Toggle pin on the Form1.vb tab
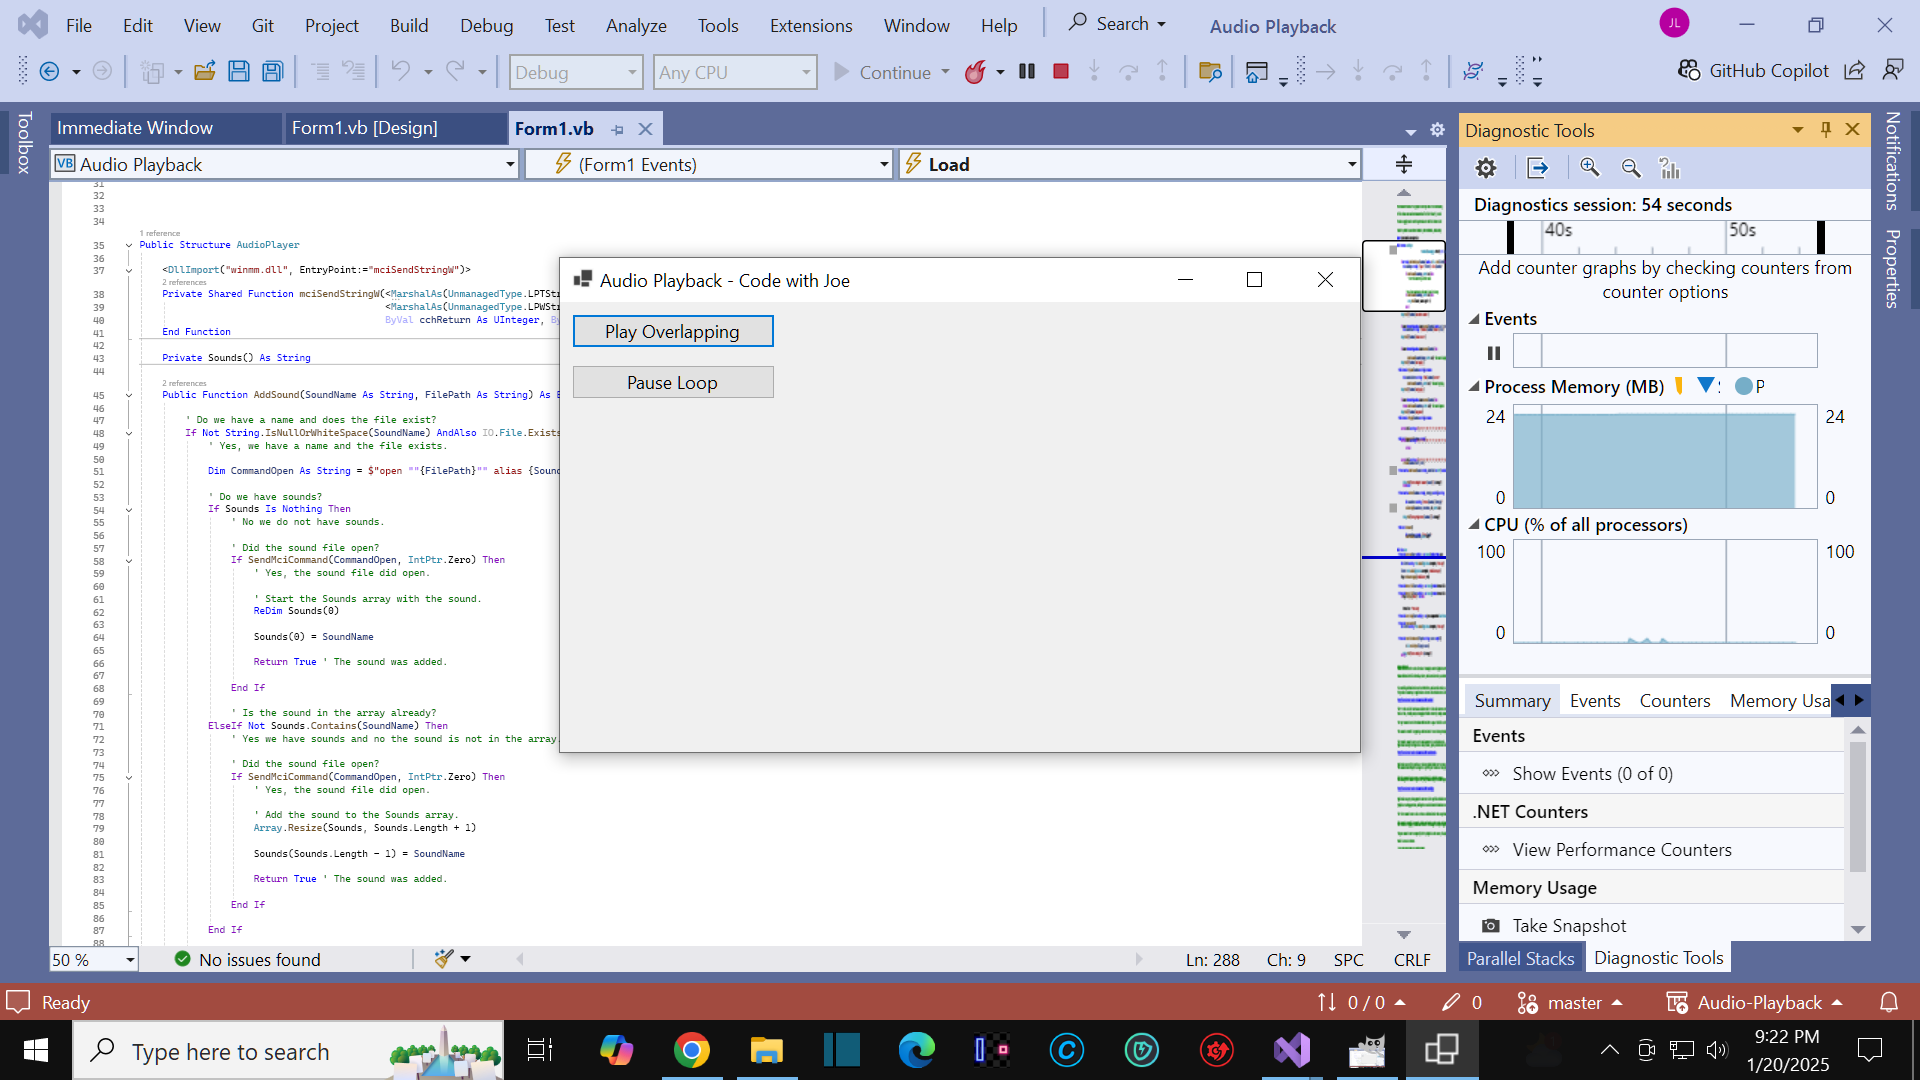 (617, 130)
